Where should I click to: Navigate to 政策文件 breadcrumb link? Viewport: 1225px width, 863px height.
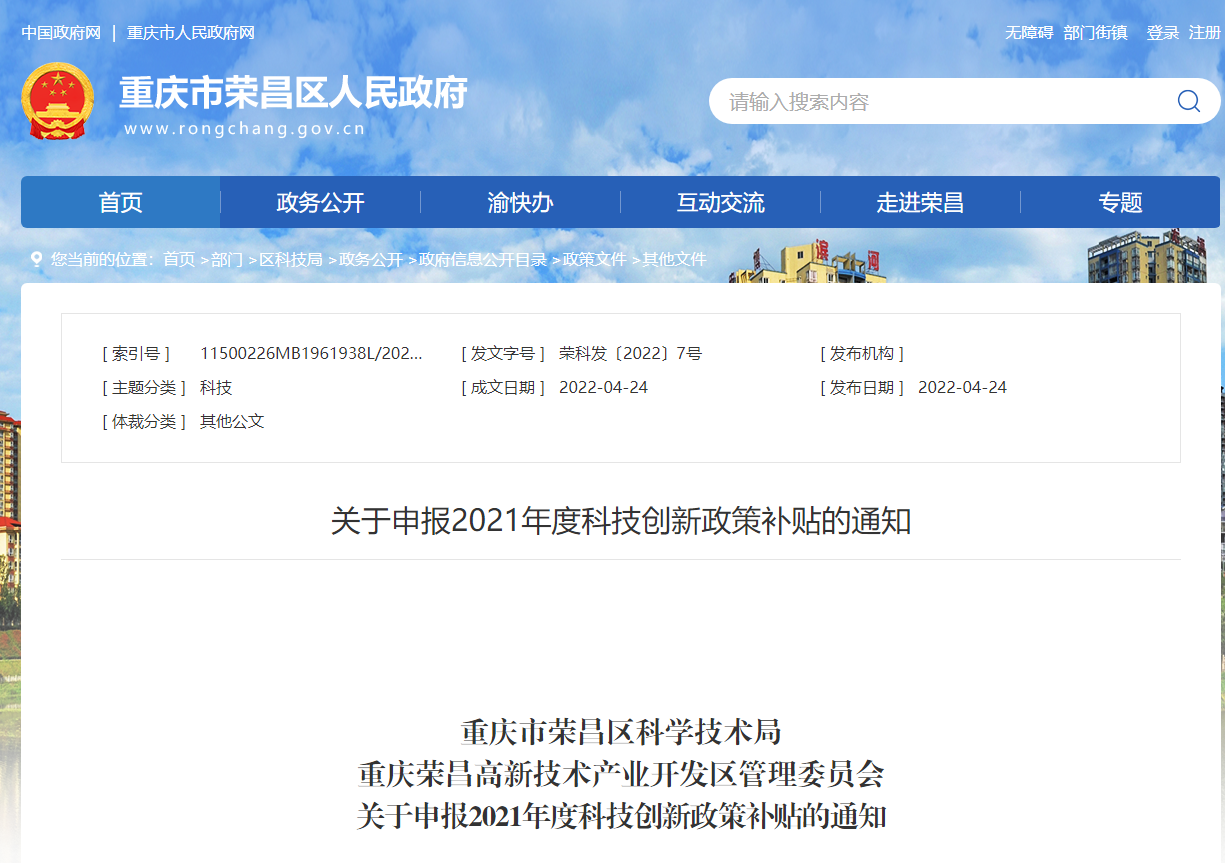pyautogui.click(x=595, y=260)
